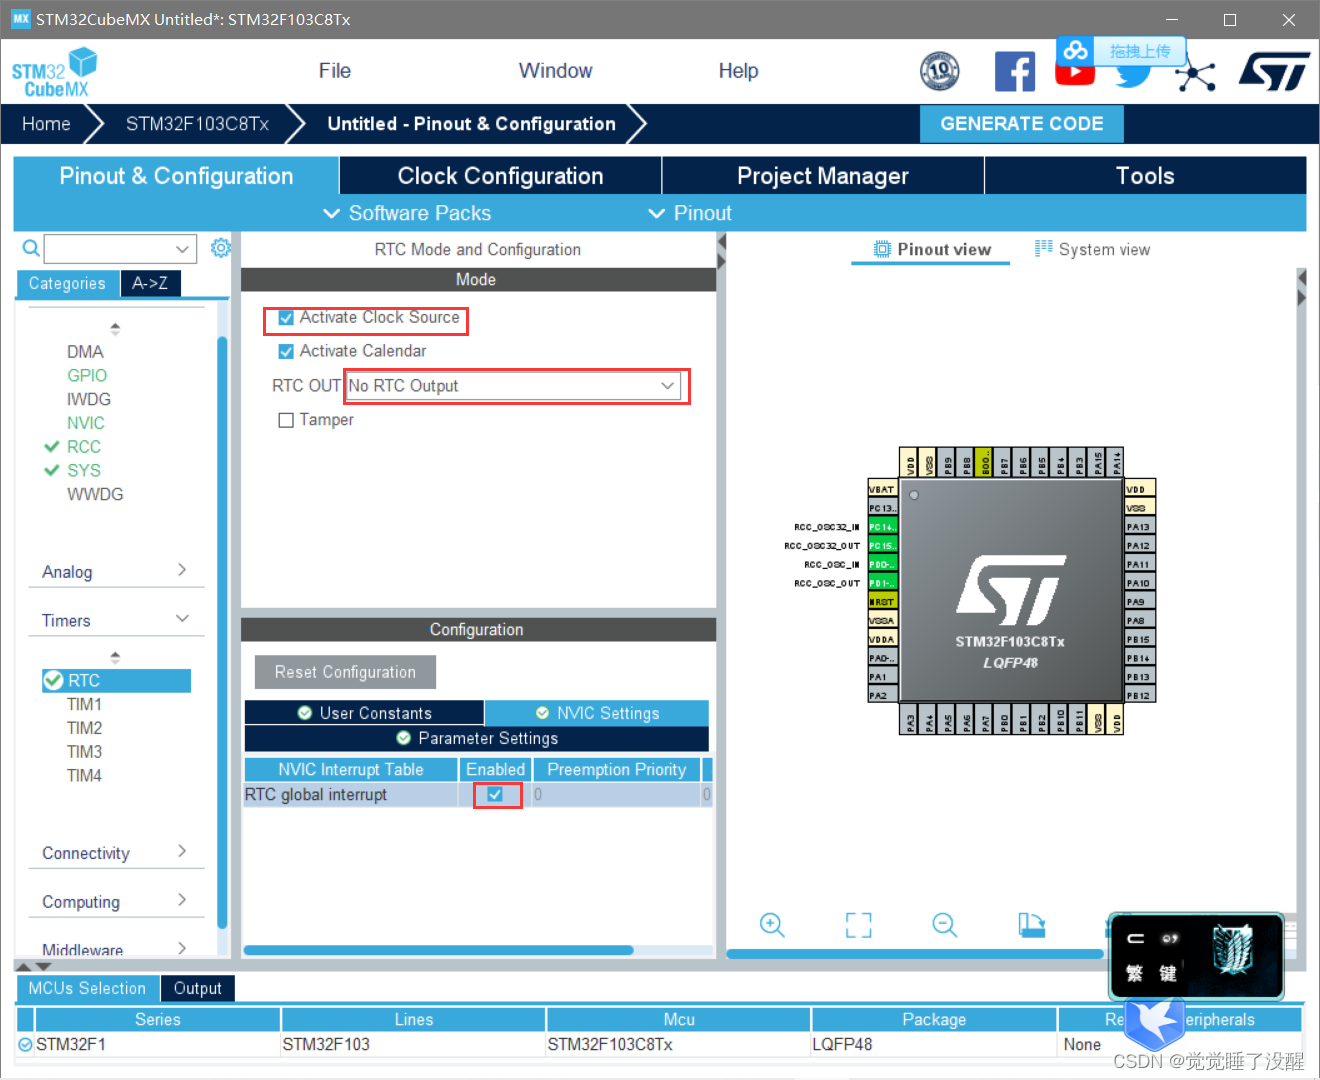Screen dimensions: 1320x1080
Task: Click the rotate/export pinout icon
Action: click(x=1031, y=925)
